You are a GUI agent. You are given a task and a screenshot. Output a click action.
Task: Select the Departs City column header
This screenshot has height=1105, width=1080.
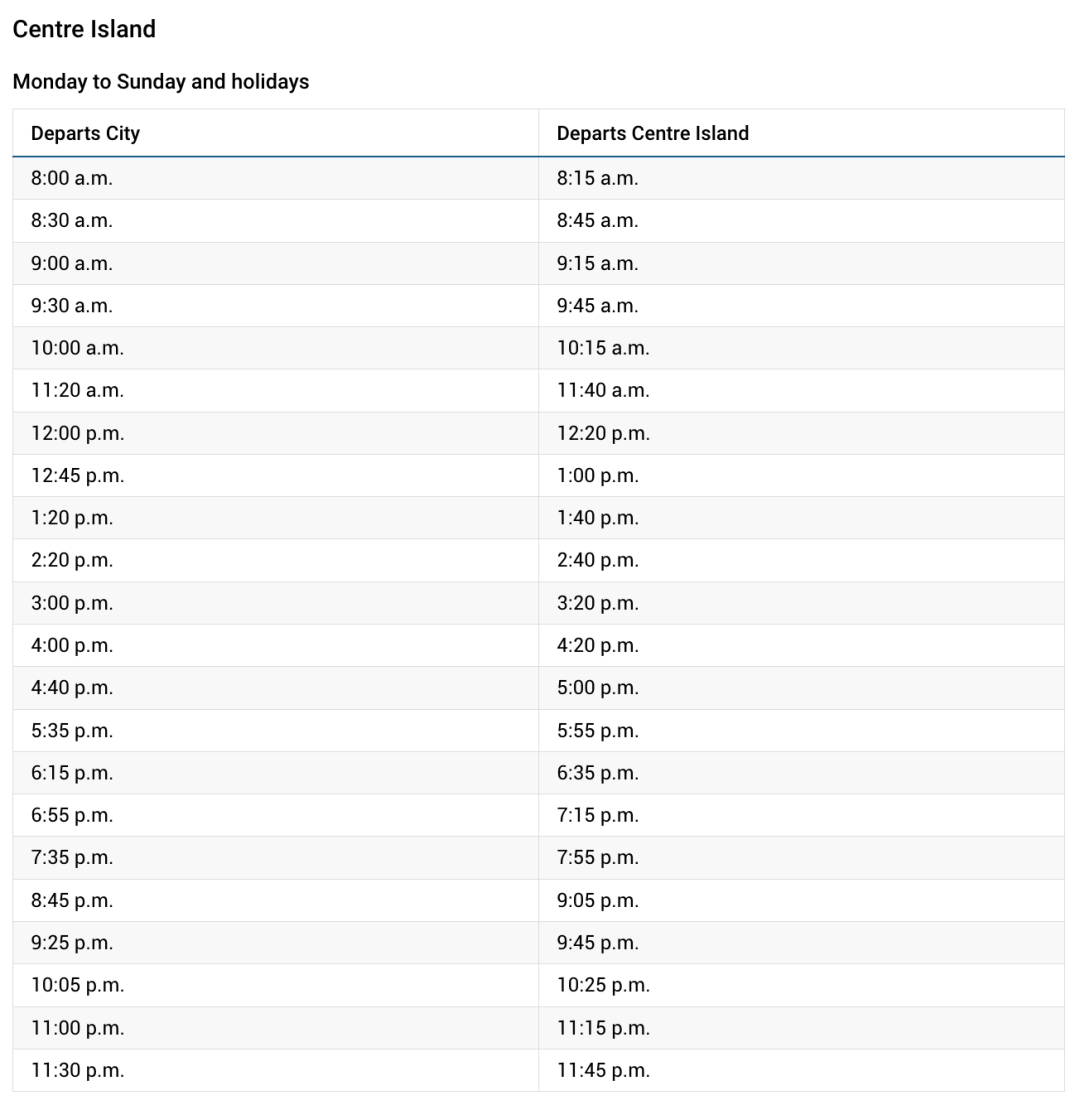(x=85, y=133)
